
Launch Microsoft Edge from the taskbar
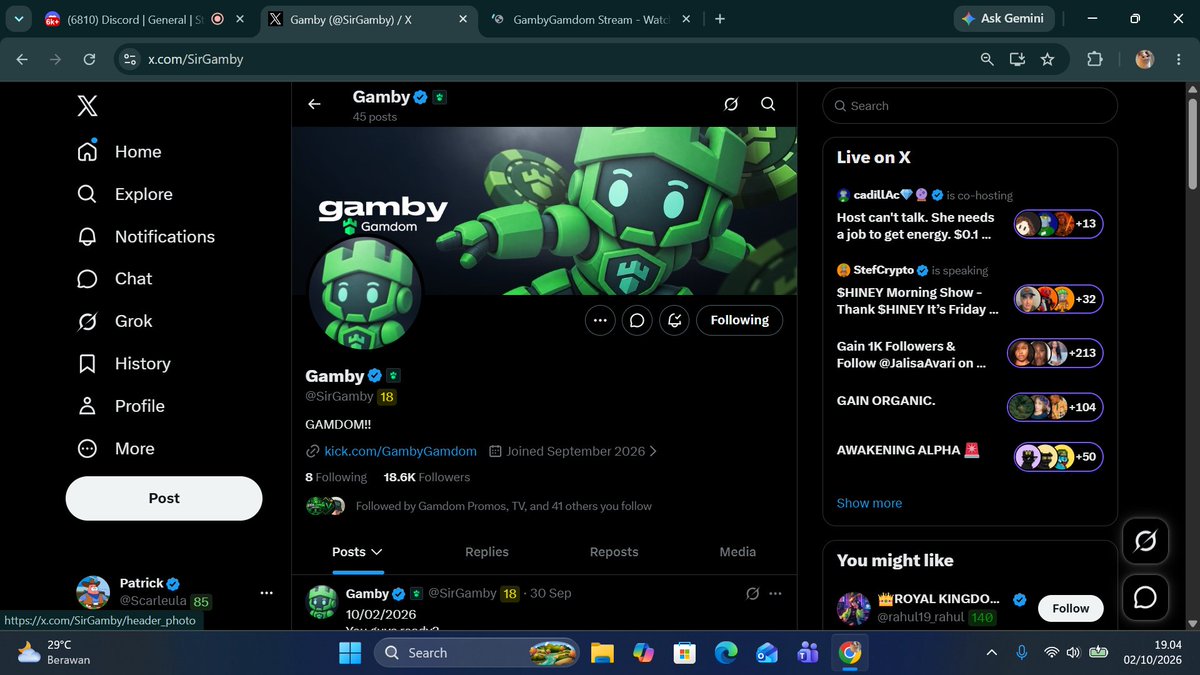(x=726, y=653)
